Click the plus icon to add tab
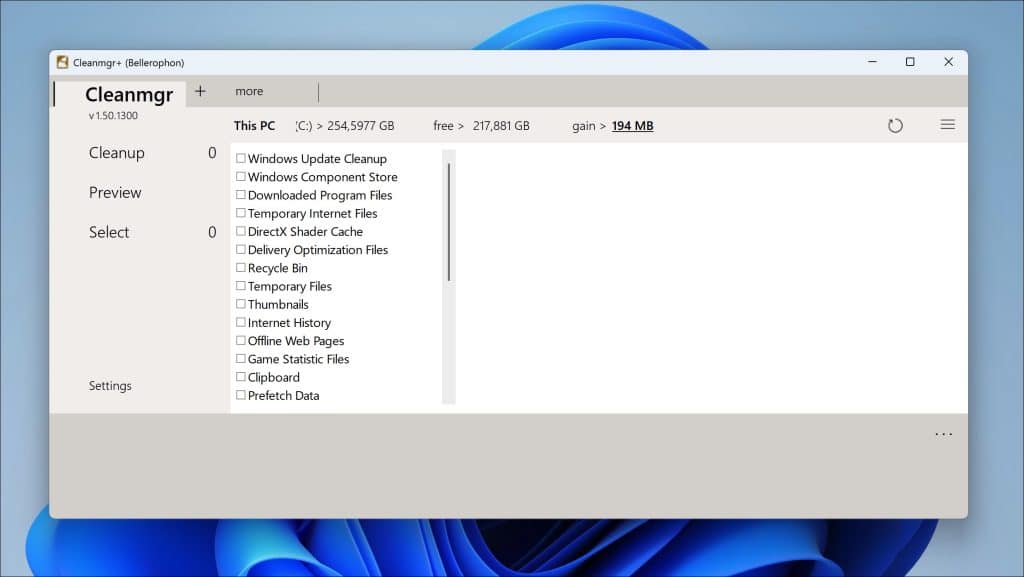The height and width of the screenshot is (577, 1024). (200, 91)
